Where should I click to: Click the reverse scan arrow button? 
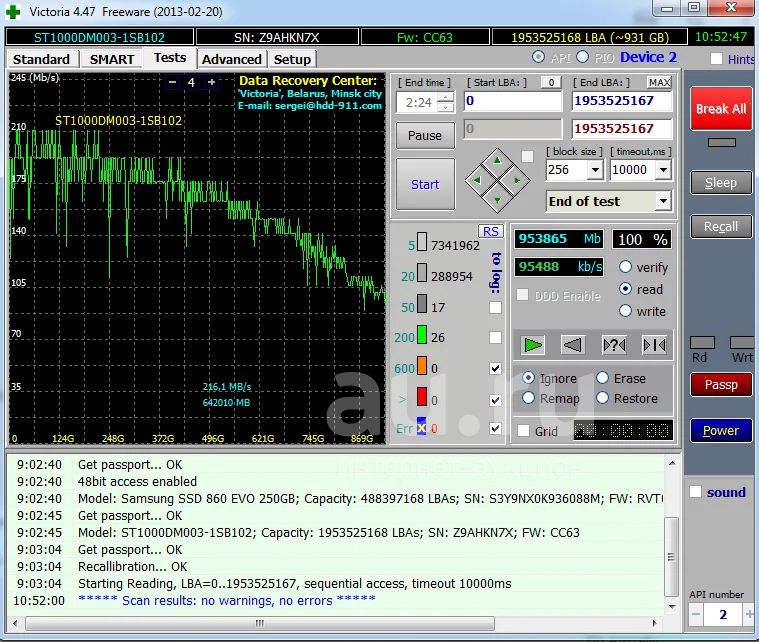tap(573, 345)
